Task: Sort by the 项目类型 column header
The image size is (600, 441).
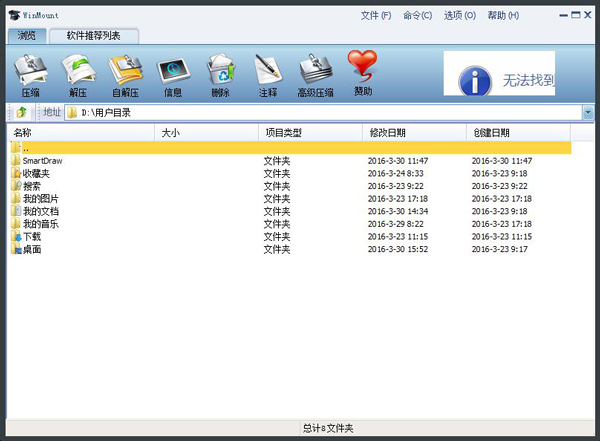Action: 310,133
